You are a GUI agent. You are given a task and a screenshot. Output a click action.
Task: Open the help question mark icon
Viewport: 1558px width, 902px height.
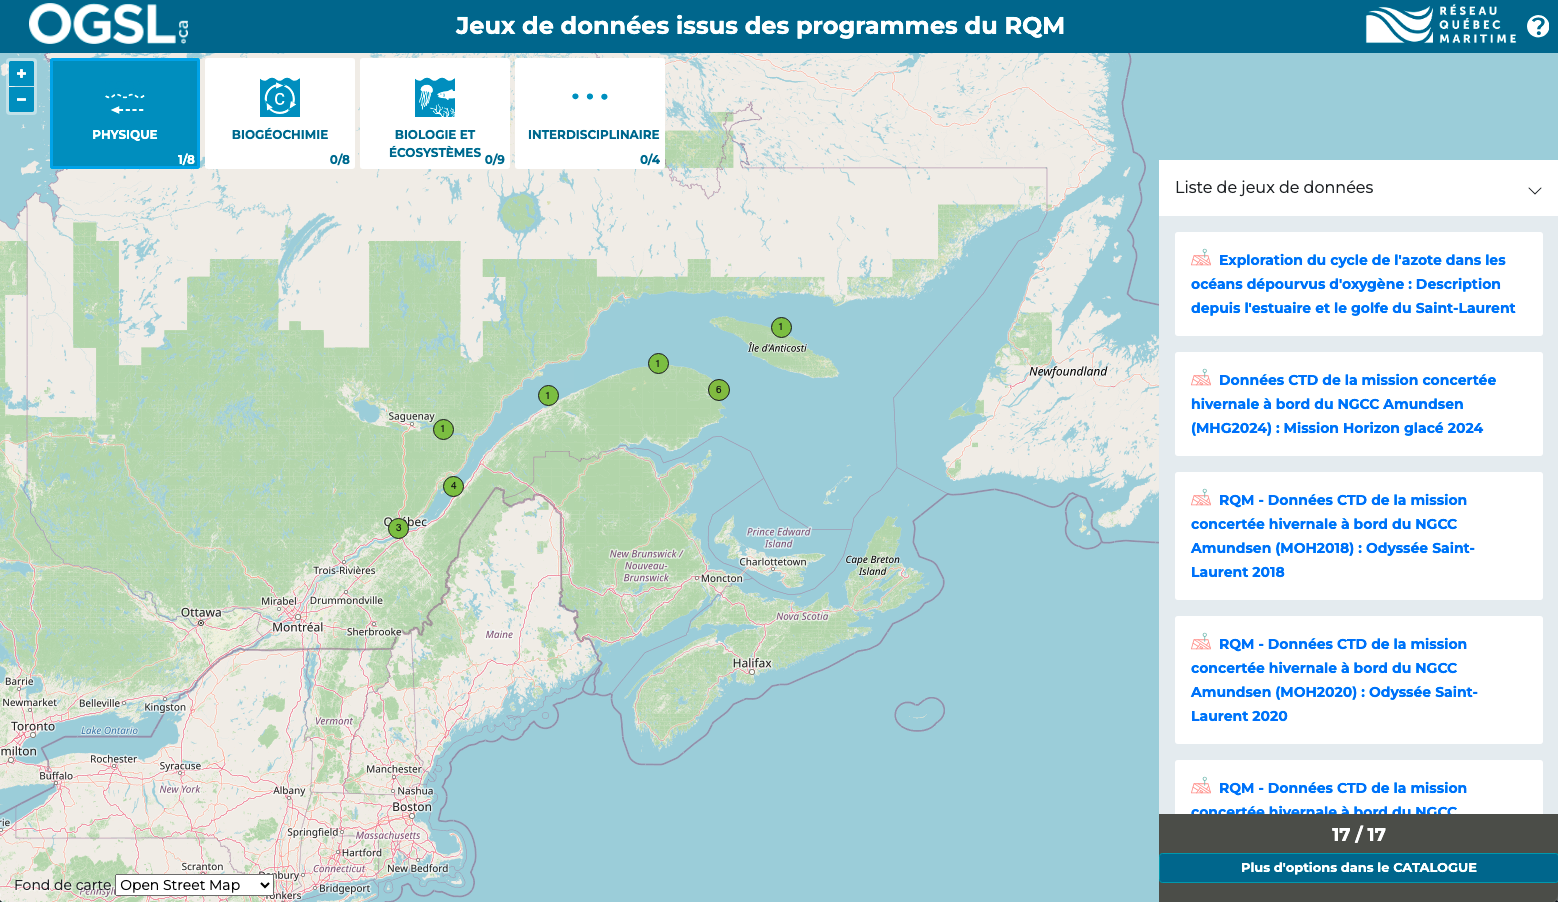coord(1538,27)
